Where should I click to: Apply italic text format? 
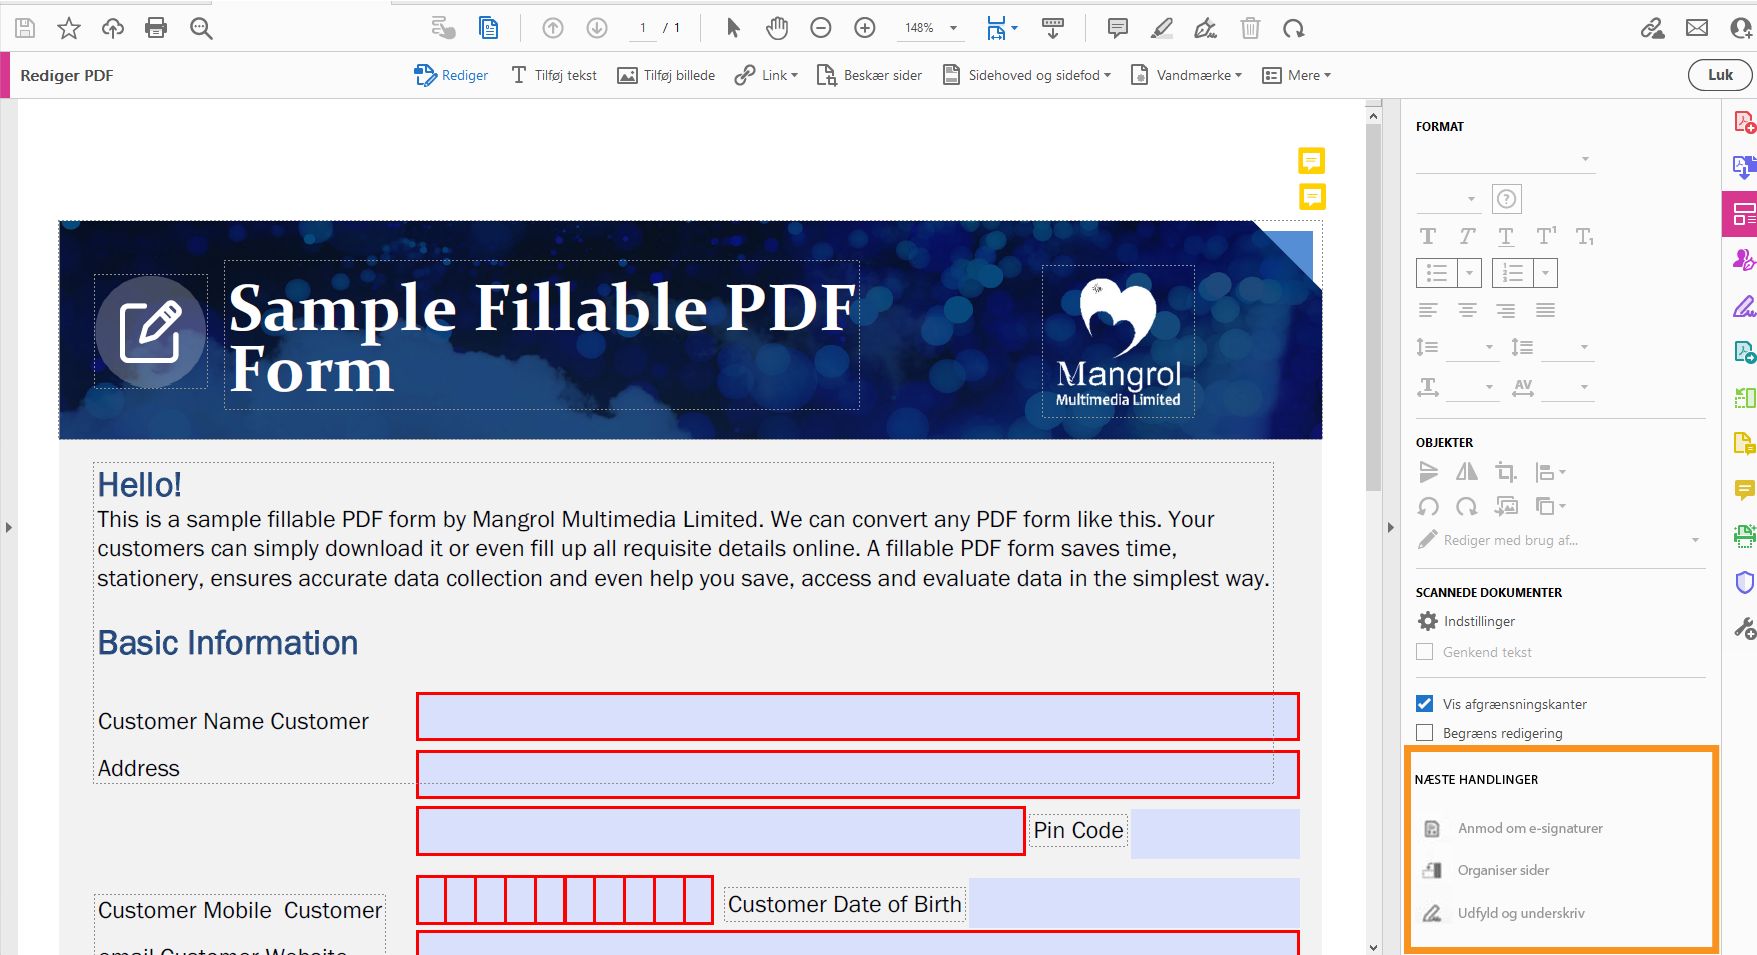[x=1467, y=236]
